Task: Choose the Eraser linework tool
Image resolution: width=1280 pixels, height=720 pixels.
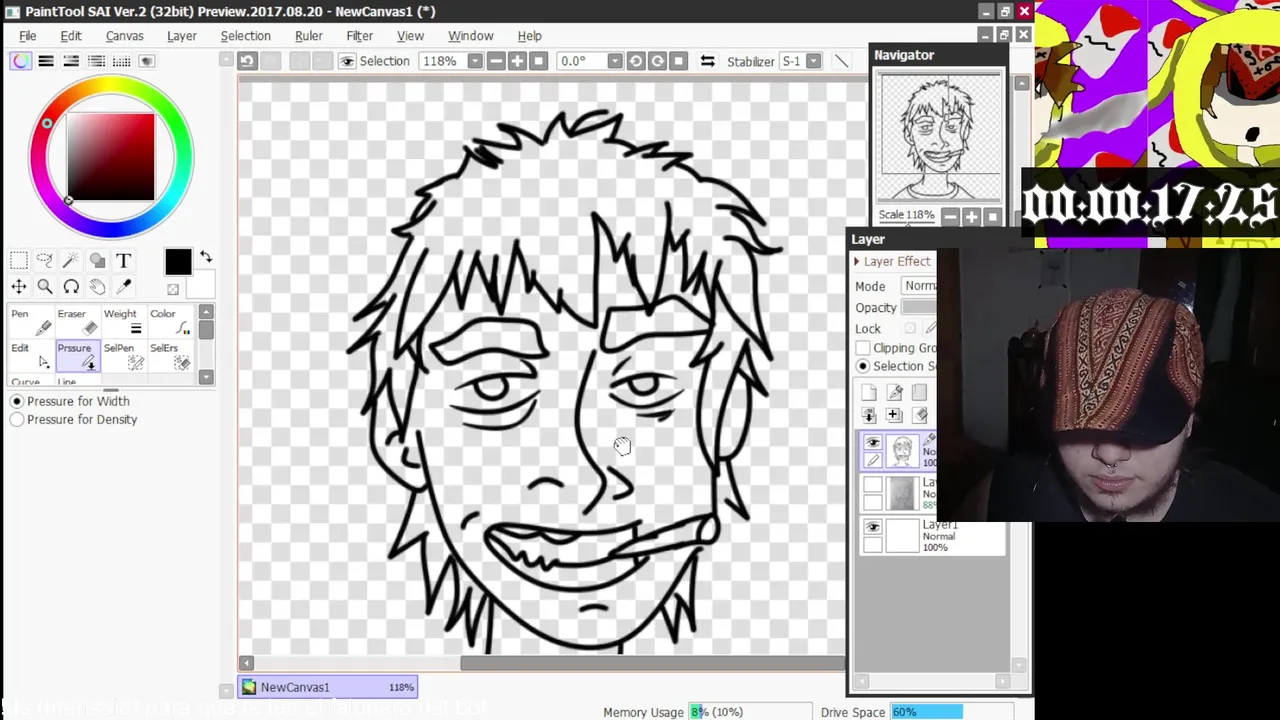Action: pyautogui.click(x=76, y=322)
